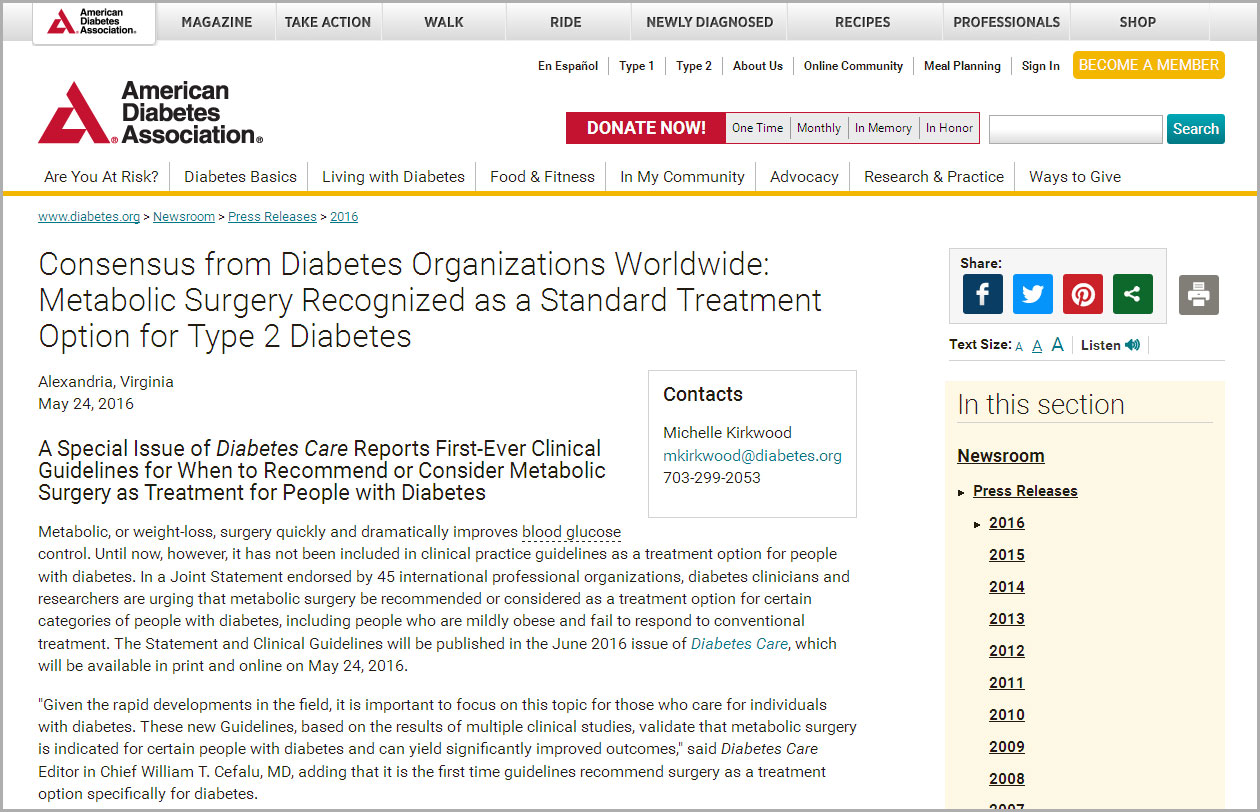The height and width of the screenshot is (812, 1260).
Task: Expand the 2016 sidebar arrow
Action: pyautogui.click(x=978, y=524)
